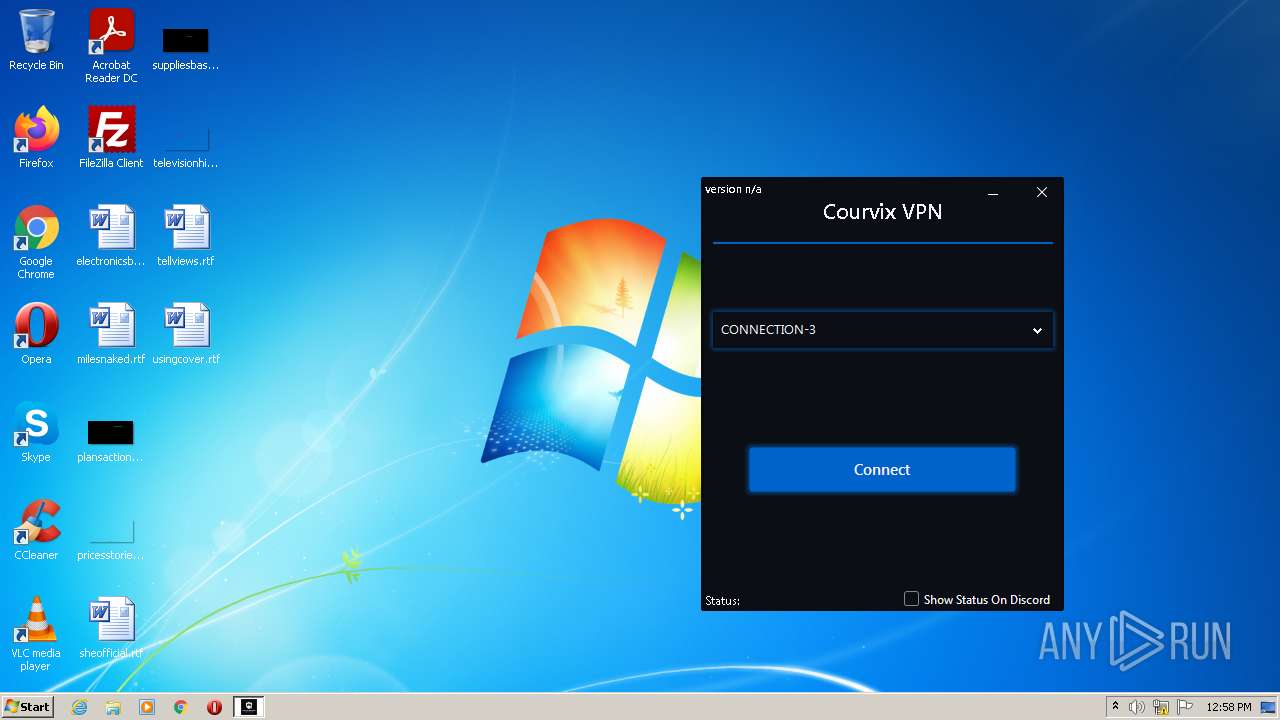This screenshot has height=720, width=1280.
Task: Click the 'Status:' label in VPN window
Action: pyautogui.click(x=722, y=601)
